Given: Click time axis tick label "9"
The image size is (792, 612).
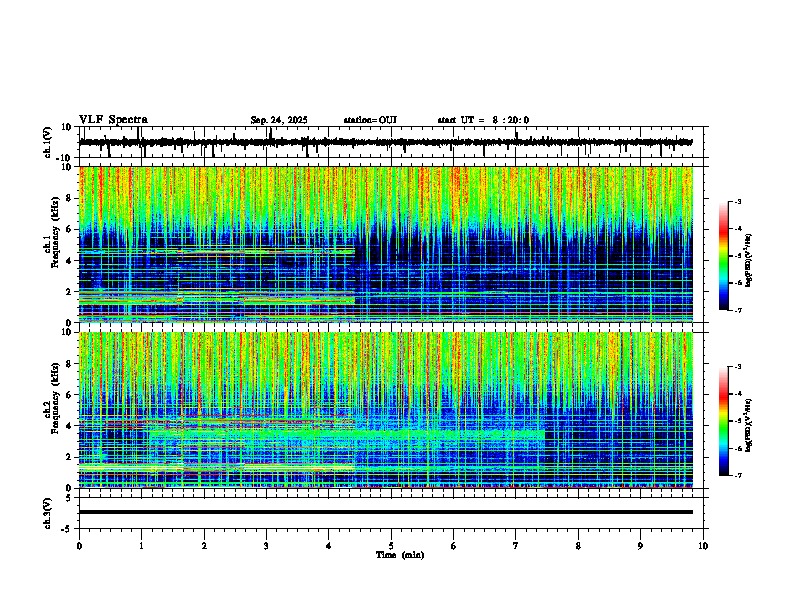Looking at the screenshot, I should pos(640,546).
